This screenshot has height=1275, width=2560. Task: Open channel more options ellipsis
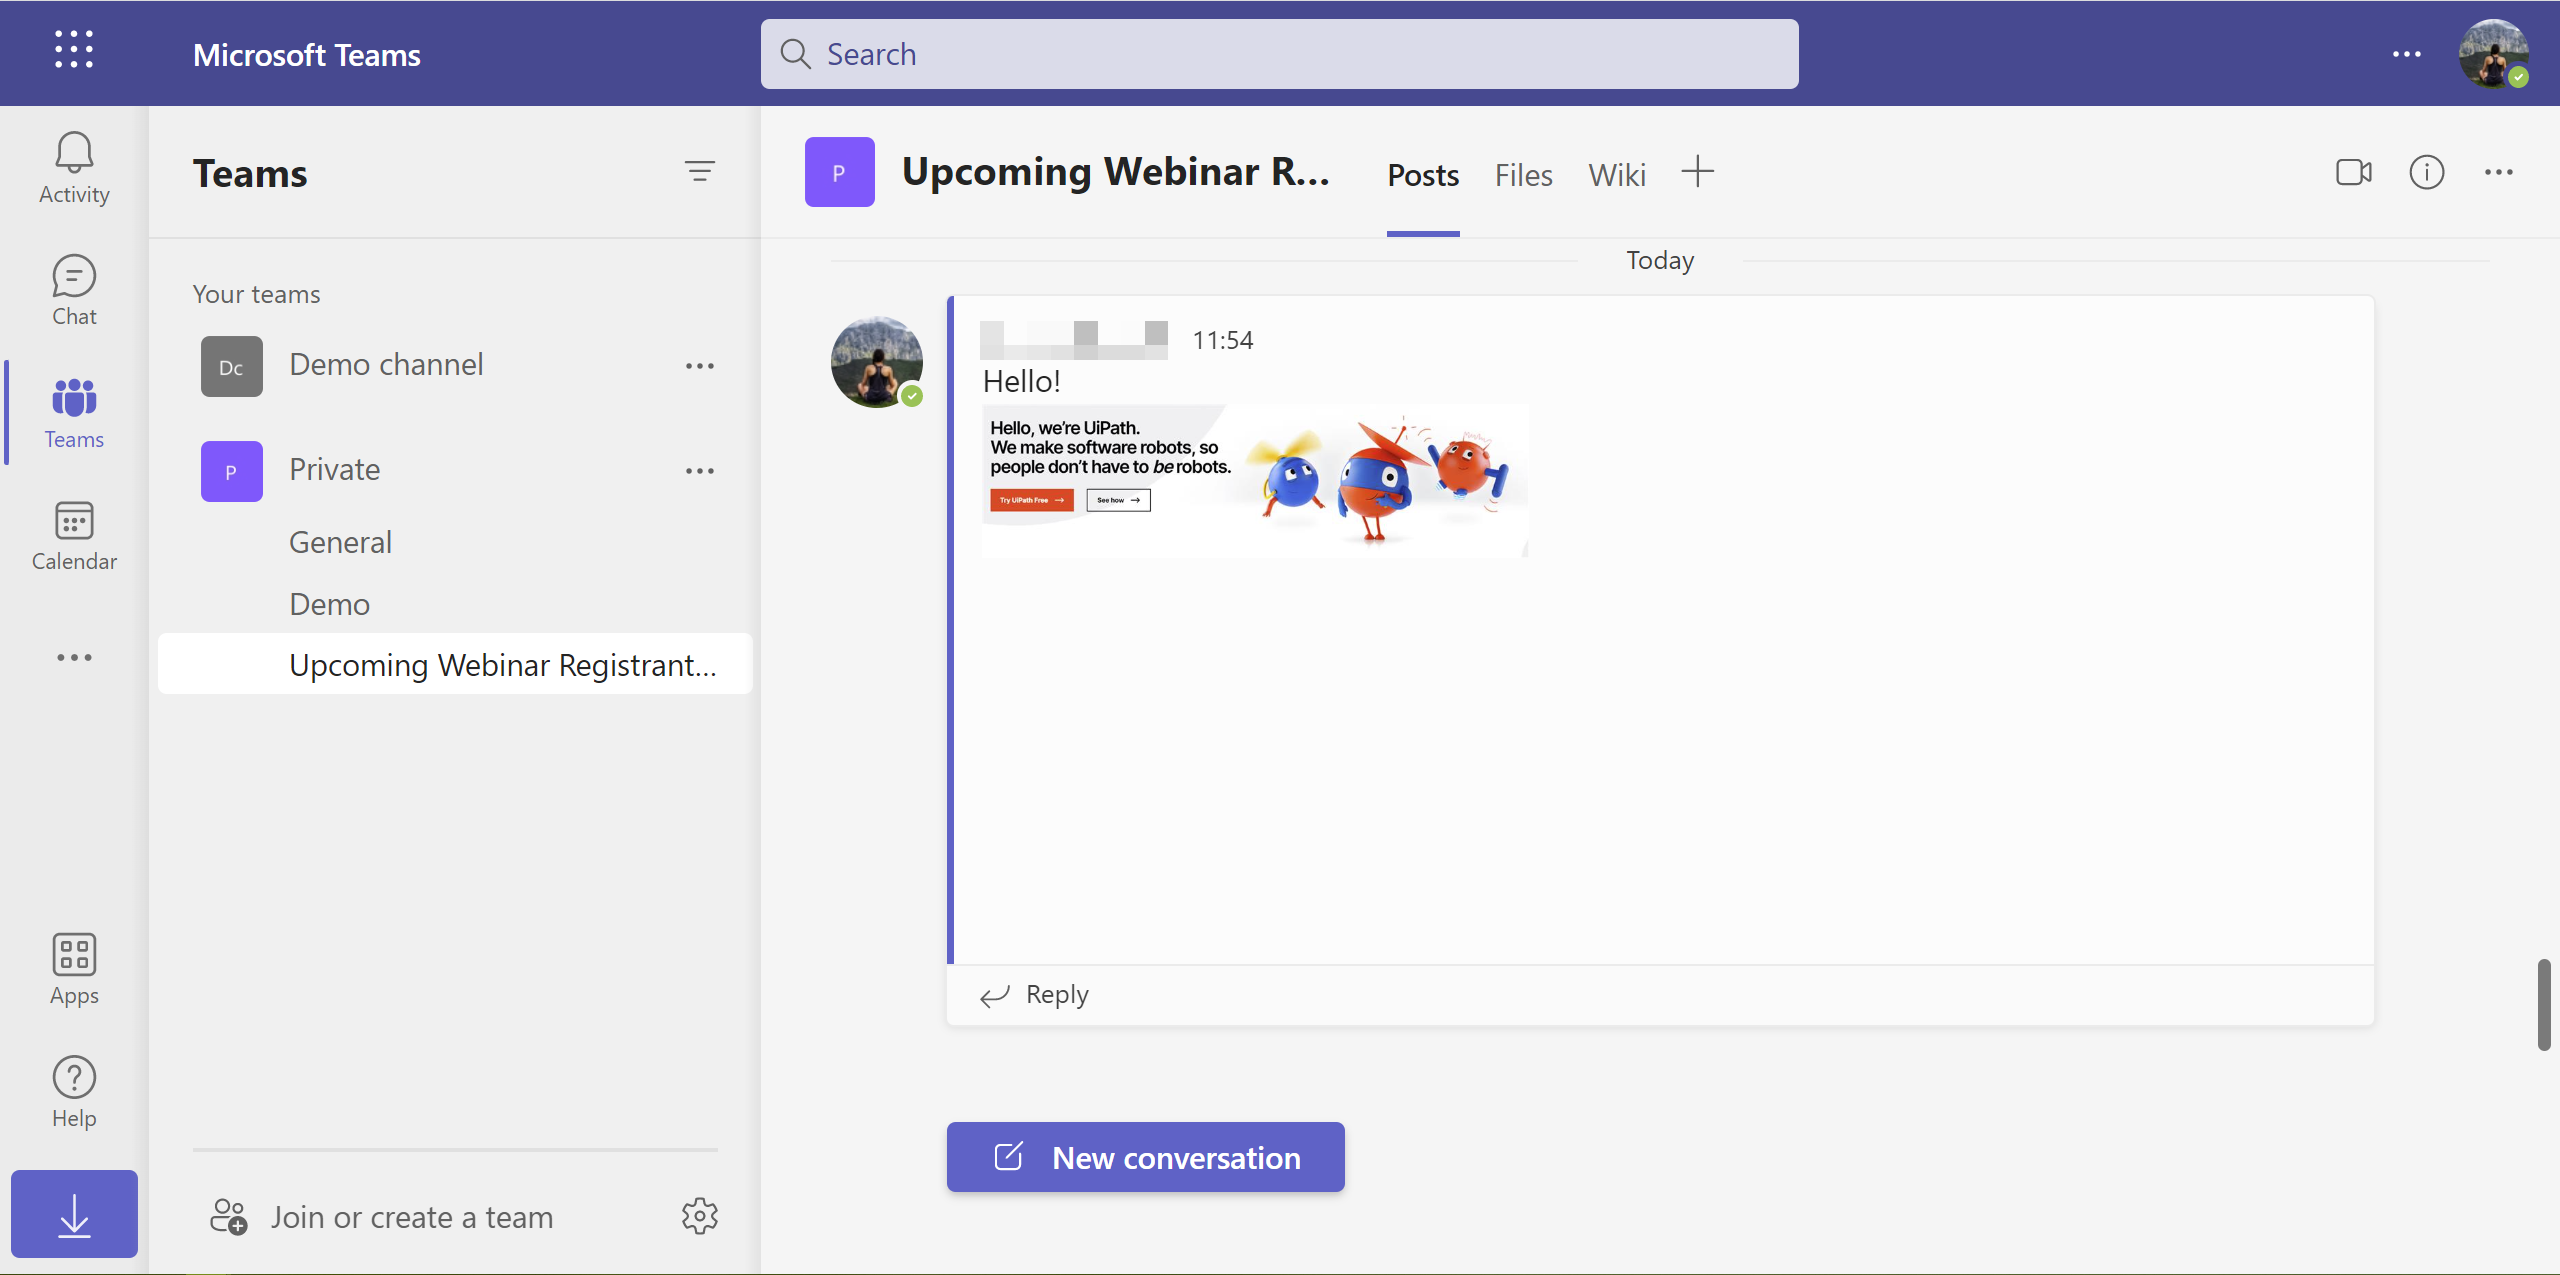pyautogui.click(x=2499, y=172)
